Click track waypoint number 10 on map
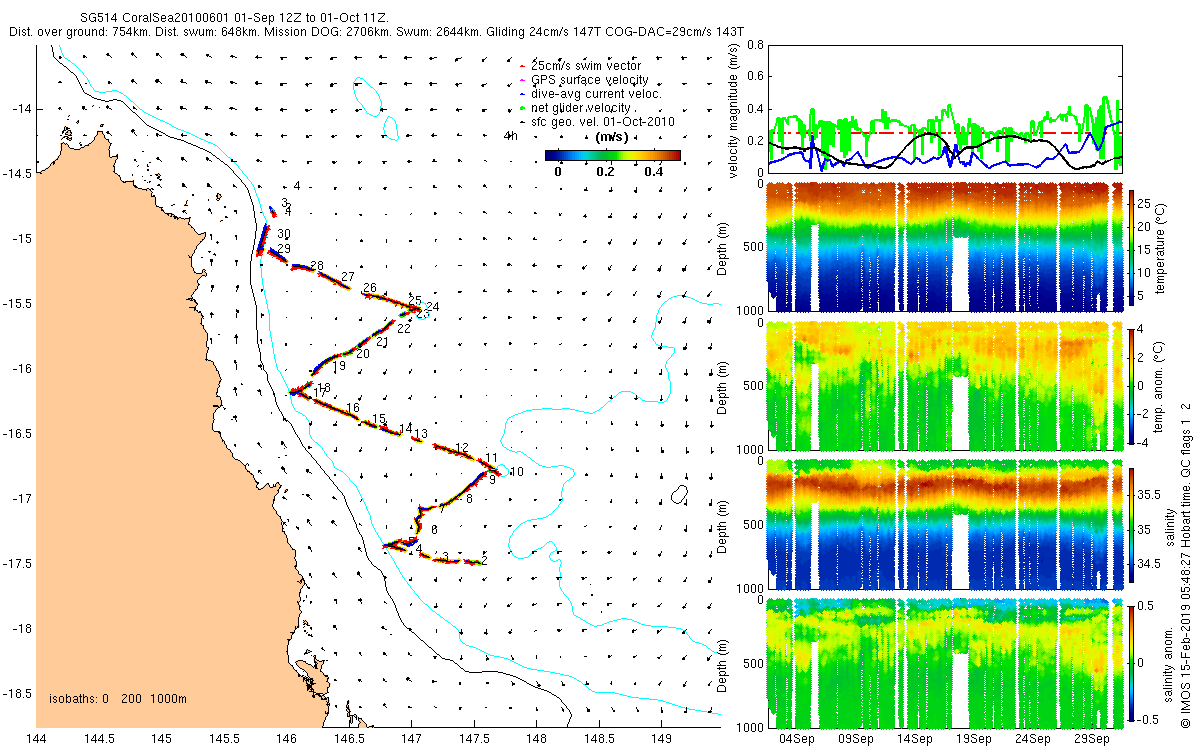The width and height of the screenshot is (1200, 750). 516,472
